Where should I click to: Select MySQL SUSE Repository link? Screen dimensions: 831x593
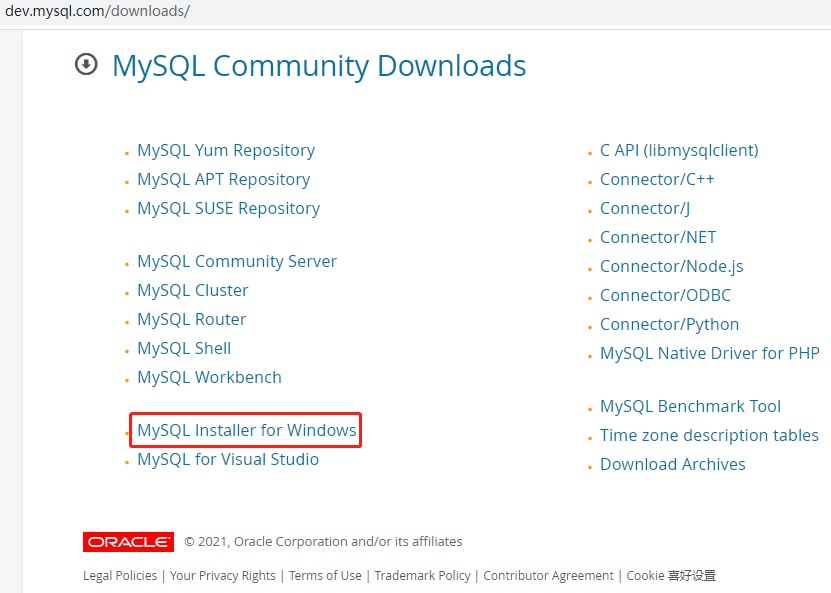pos(228,208)
